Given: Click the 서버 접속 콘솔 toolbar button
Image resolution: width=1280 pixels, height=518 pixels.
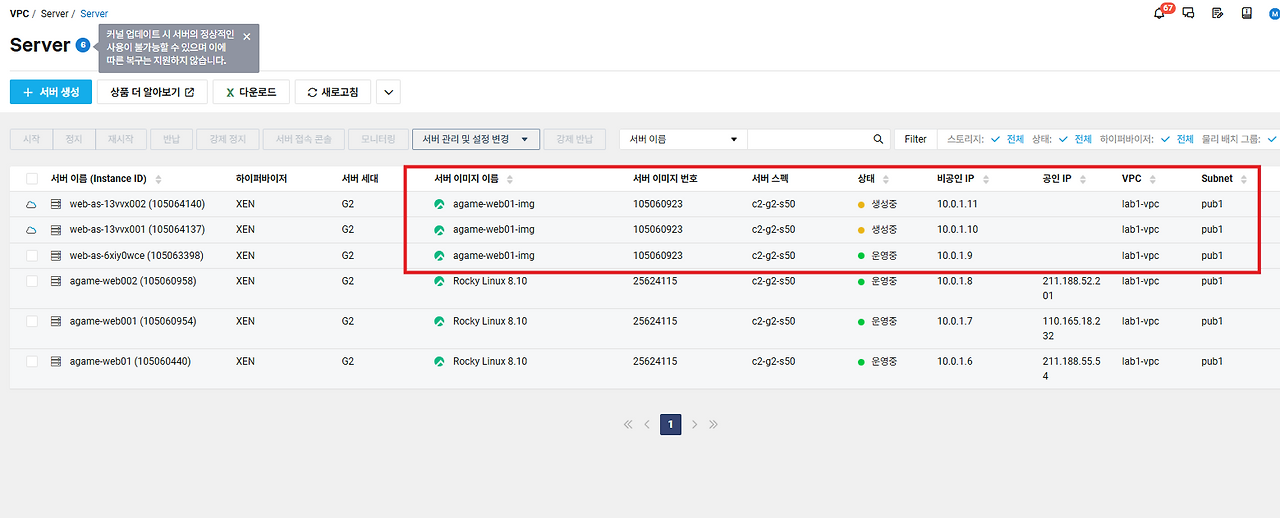Looking at the screenshot, I should coord(304,139).
